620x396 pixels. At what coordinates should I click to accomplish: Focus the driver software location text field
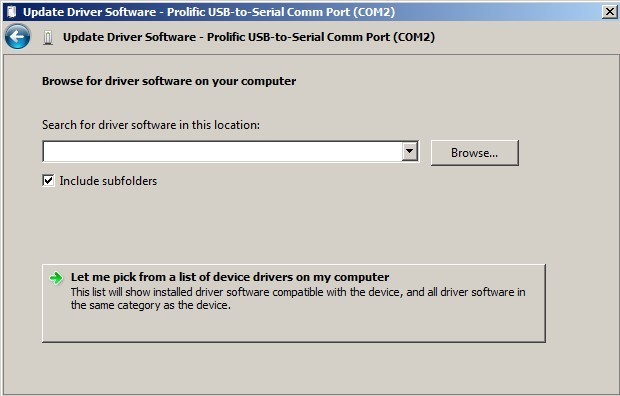222,152
